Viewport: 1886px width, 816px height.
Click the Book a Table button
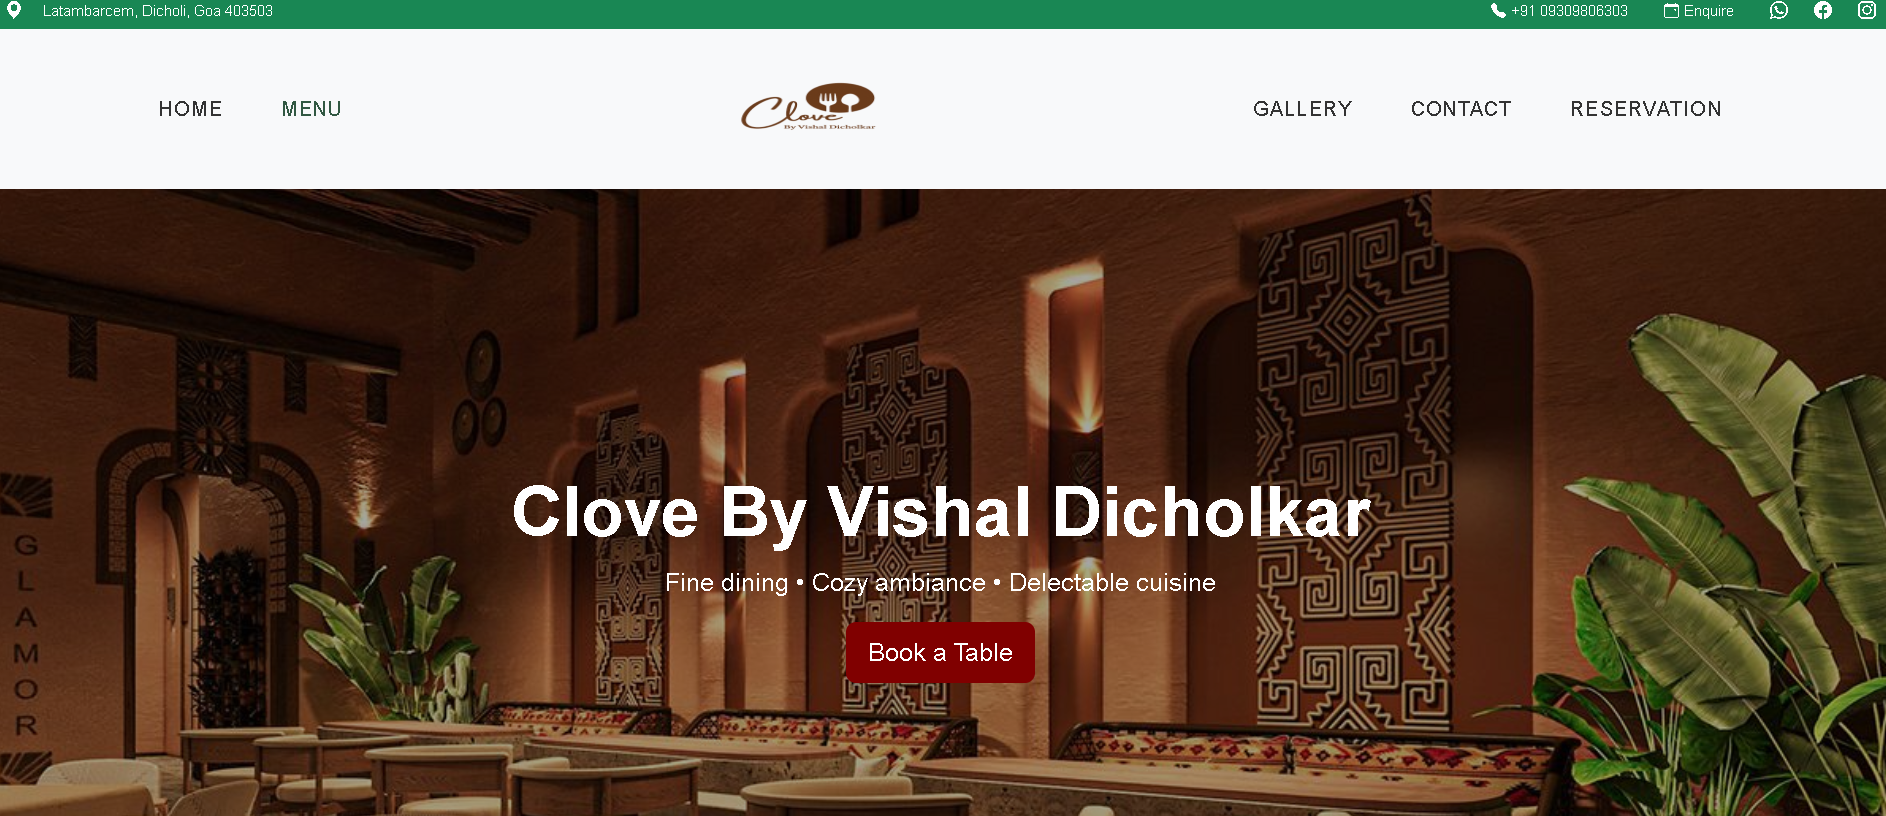click(940, 653)
